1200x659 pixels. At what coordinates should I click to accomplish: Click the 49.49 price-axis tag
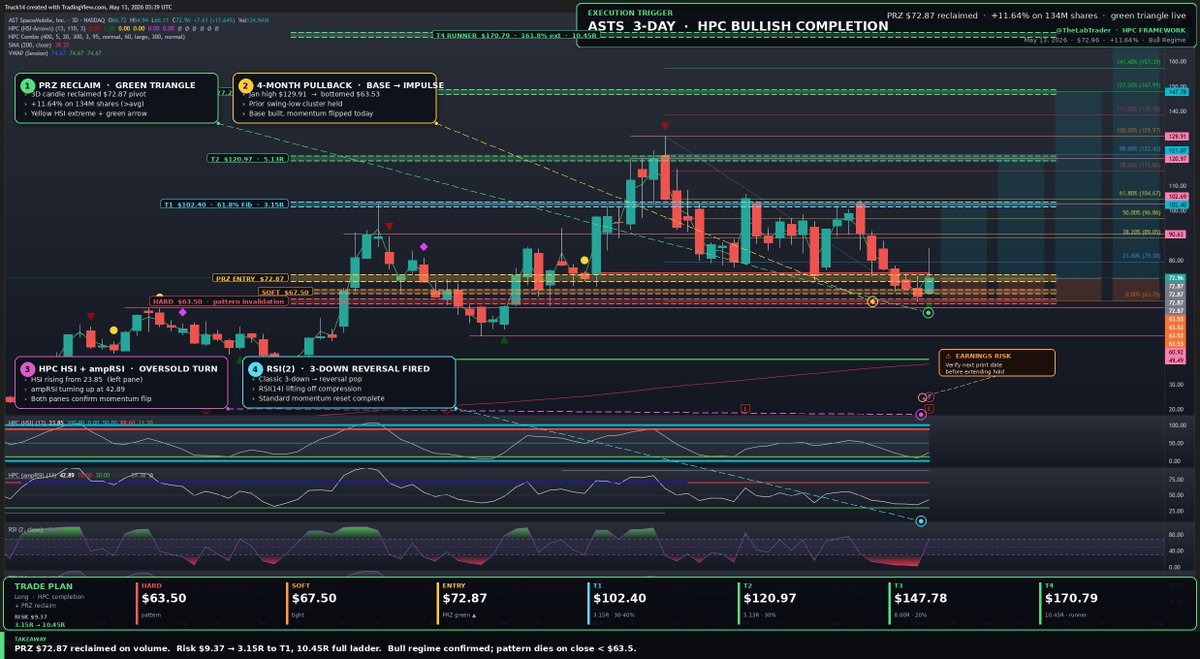[1177, 361]
